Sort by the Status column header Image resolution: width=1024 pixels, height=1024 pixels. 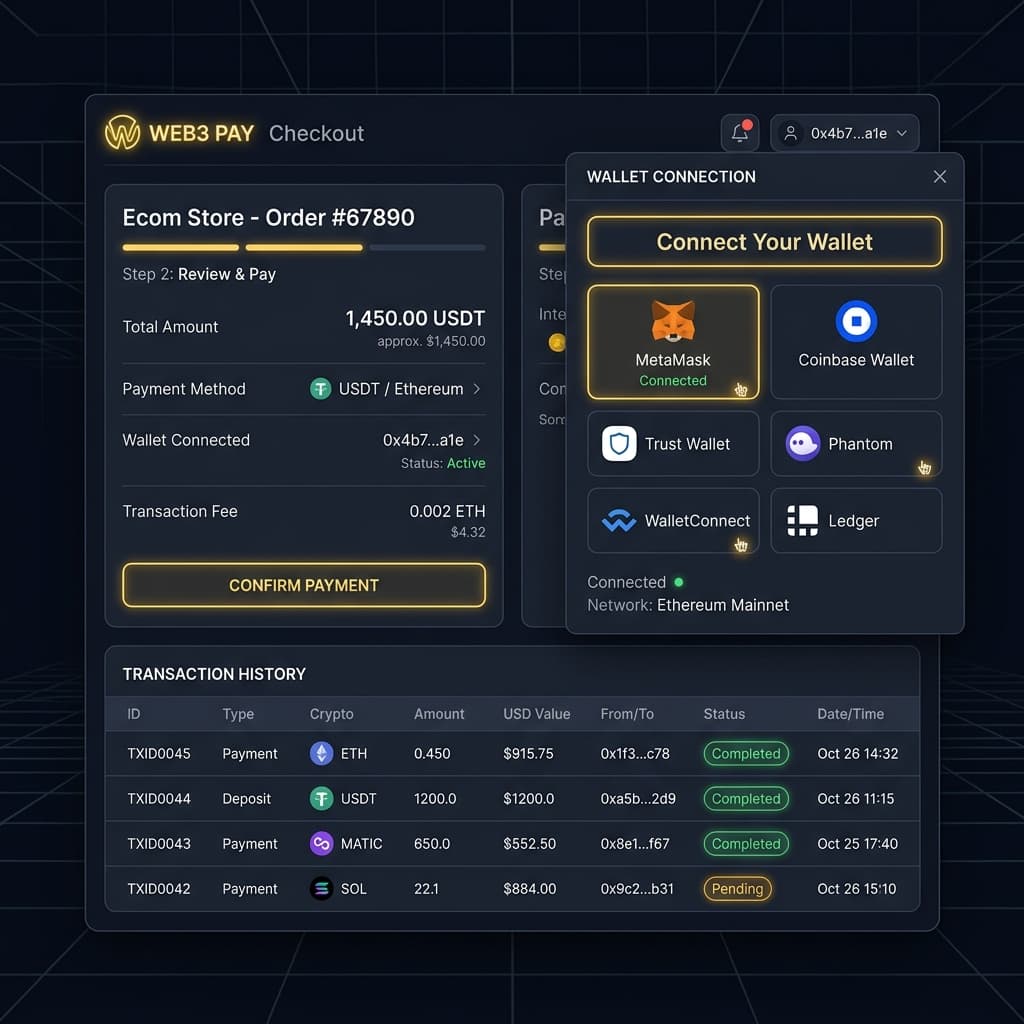coord(724,714)
